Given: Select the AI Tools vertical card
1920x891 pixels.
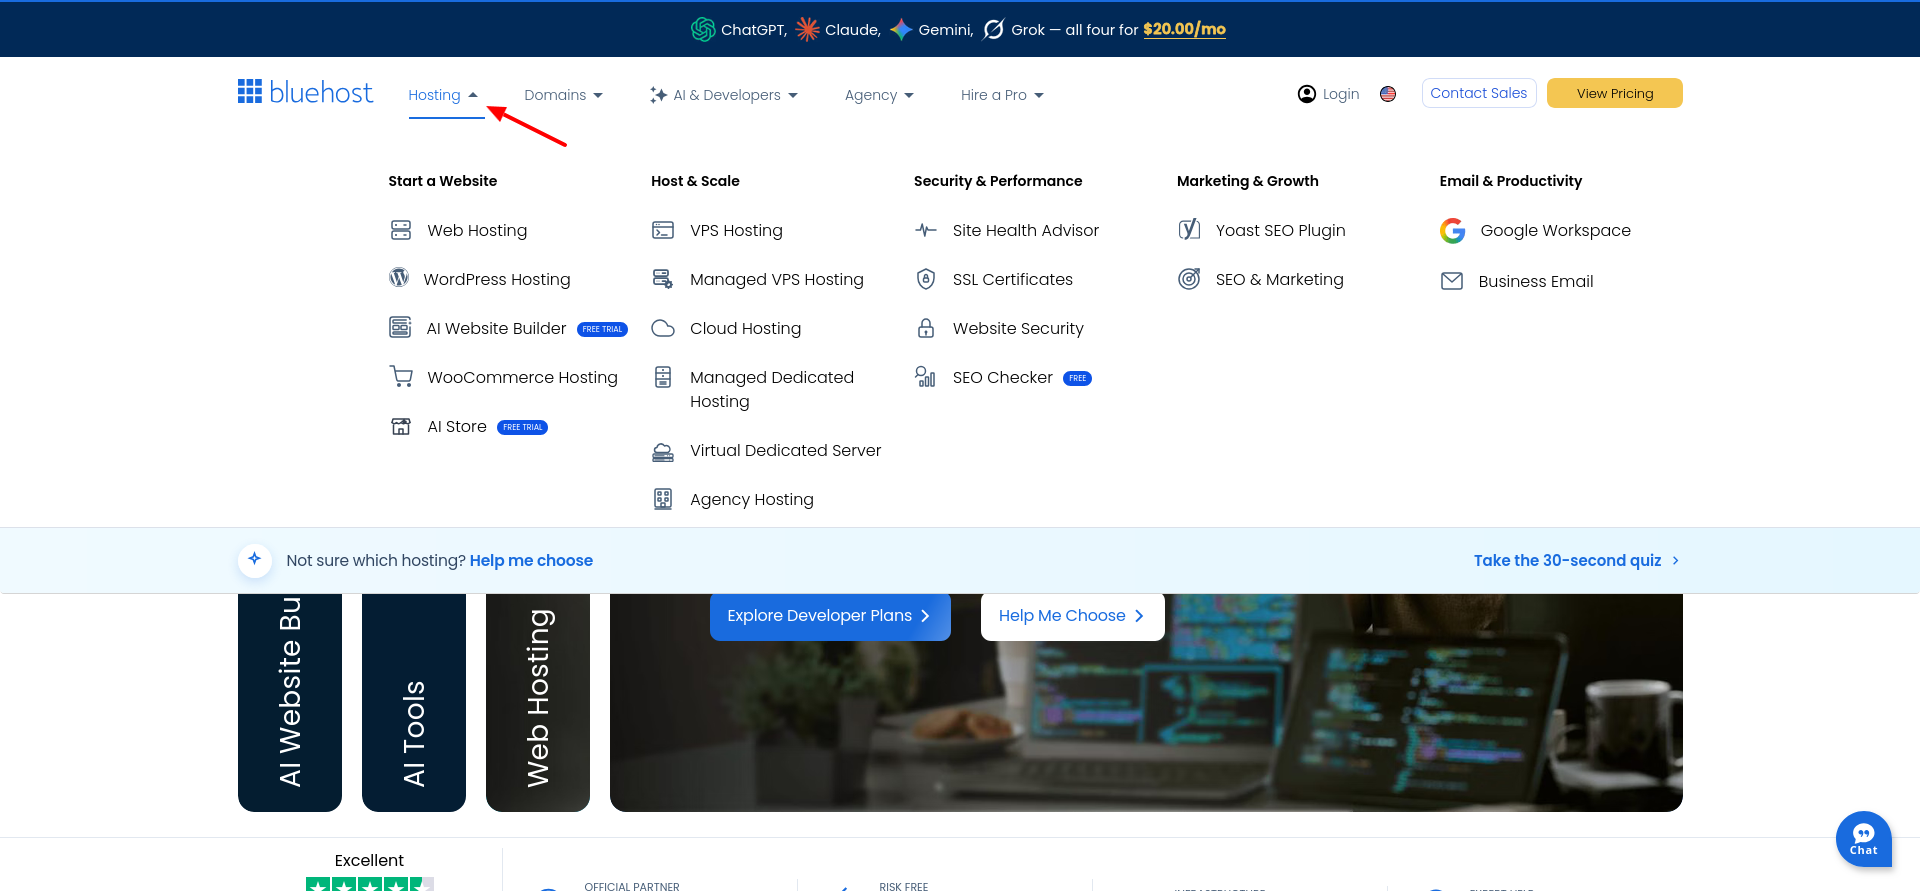Looking at the screenshot, I should (x=414, y=702).
